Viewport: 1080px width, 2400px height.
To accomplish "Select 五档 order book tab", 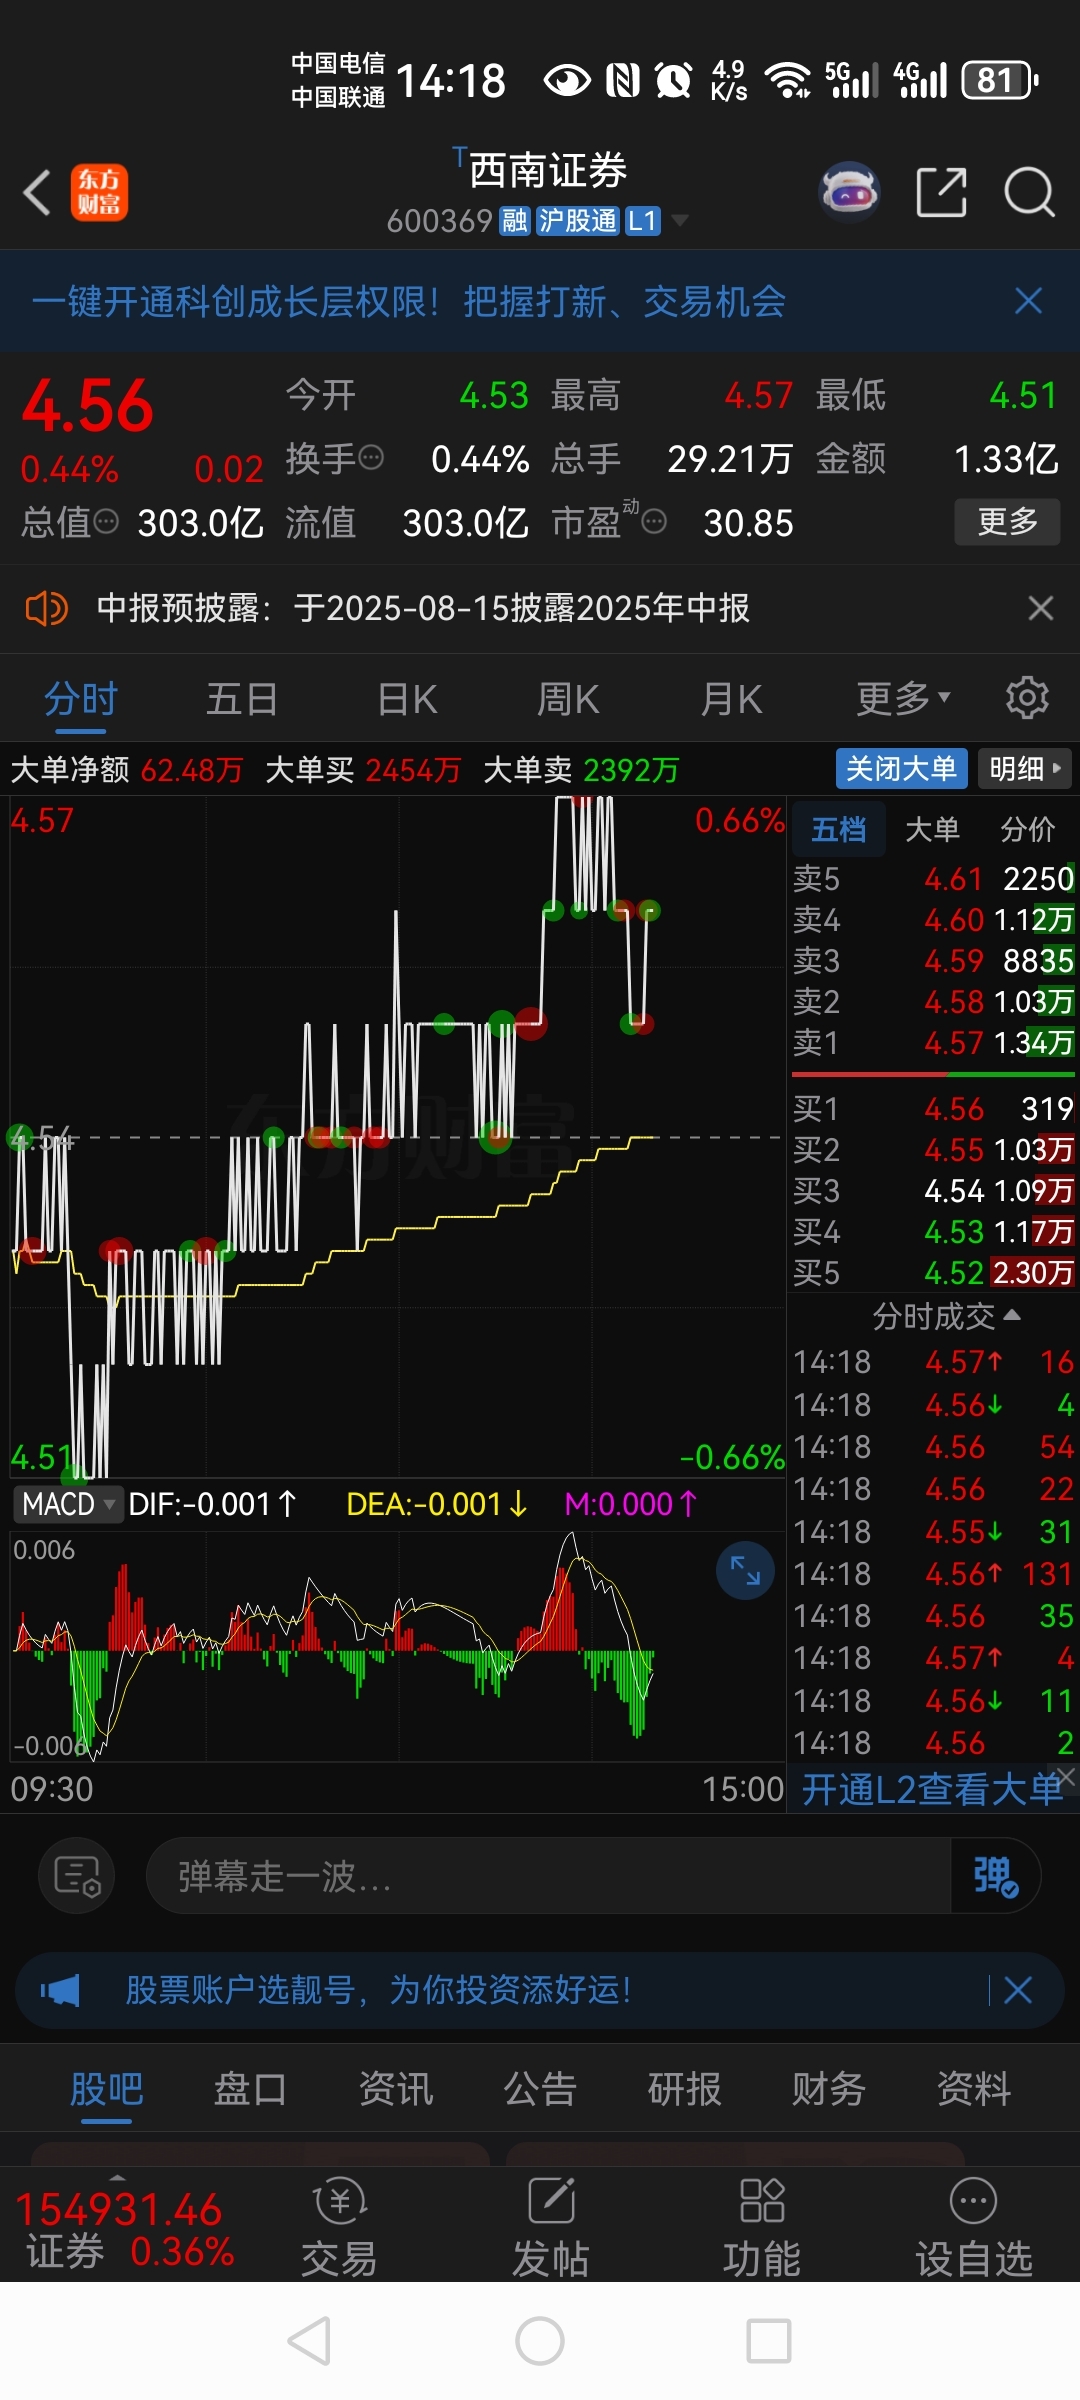I will 838,829.
